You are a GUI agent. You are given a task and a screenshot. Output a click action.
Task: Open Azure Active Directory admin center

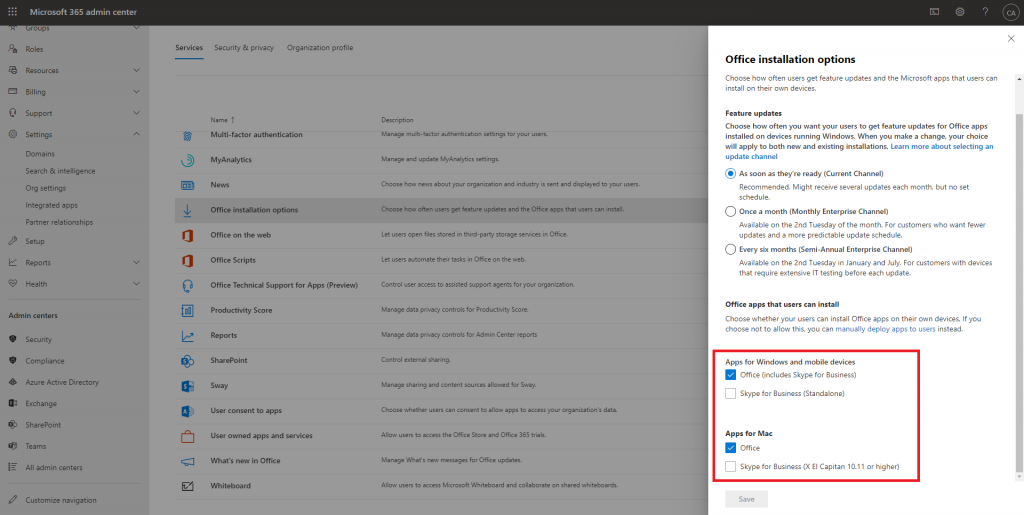coord(62,382)
